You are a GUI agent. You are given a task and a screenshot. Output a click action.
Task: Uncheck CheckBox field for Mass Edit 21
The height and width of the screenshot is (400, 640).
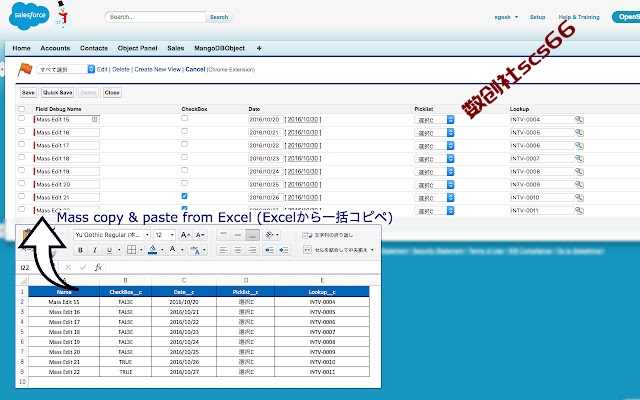pyautogui.click(x=184, y=196)
